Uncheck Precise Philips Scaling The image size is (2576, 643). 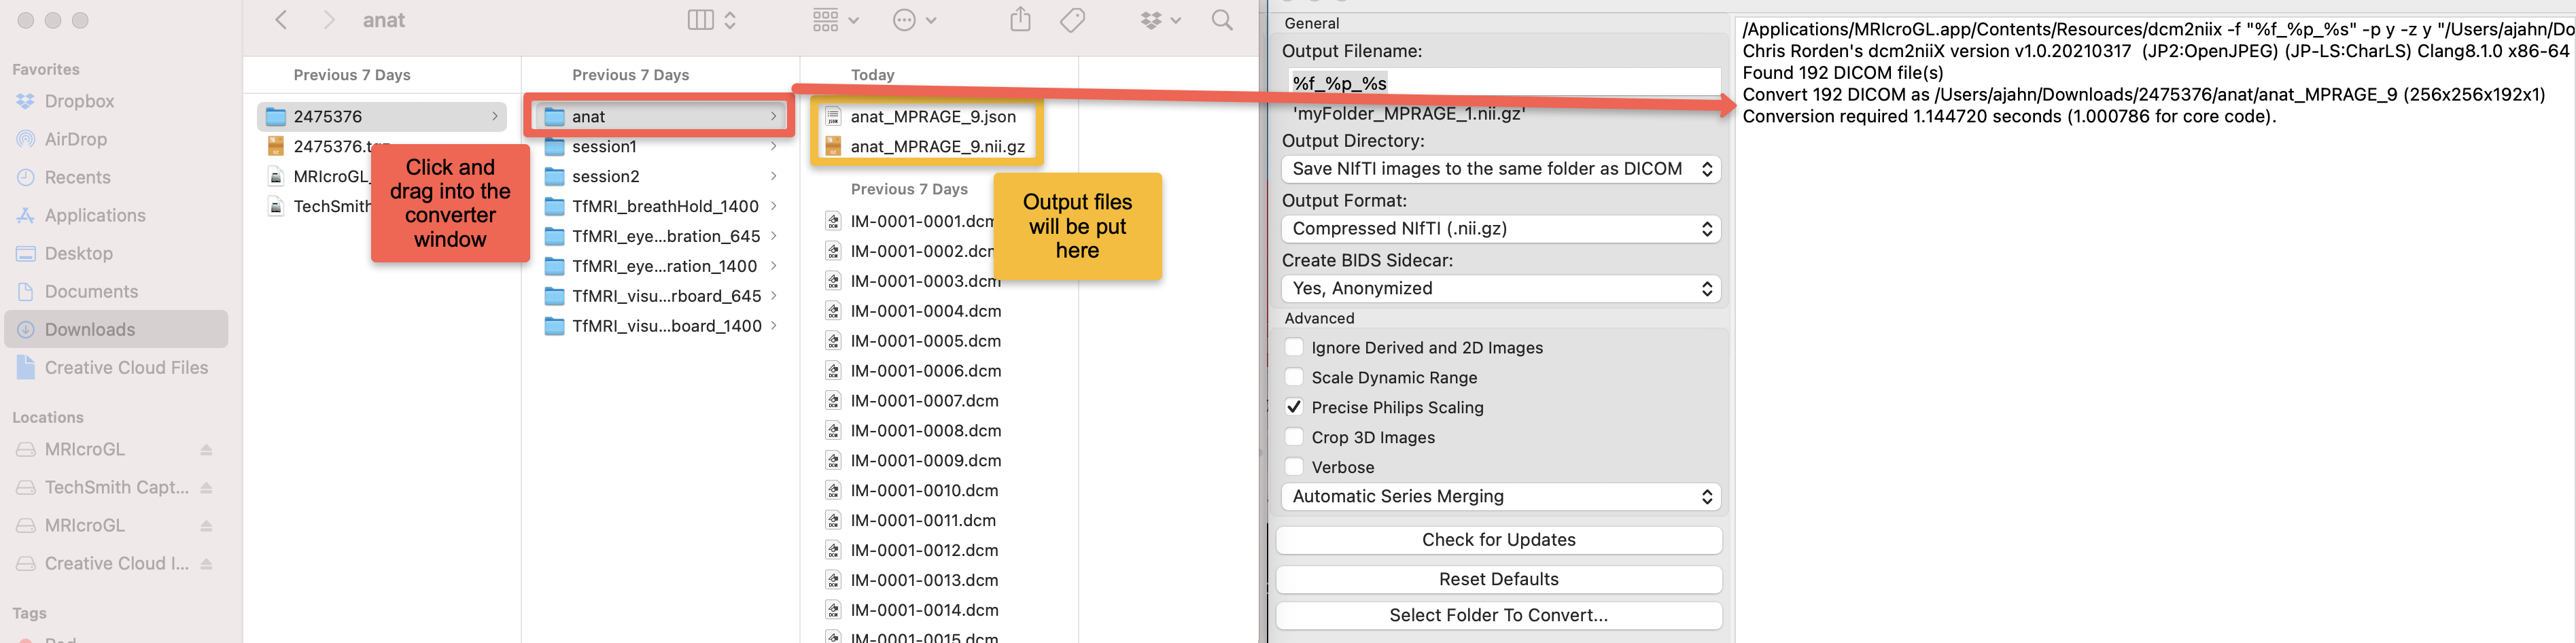click(1294, 407)
